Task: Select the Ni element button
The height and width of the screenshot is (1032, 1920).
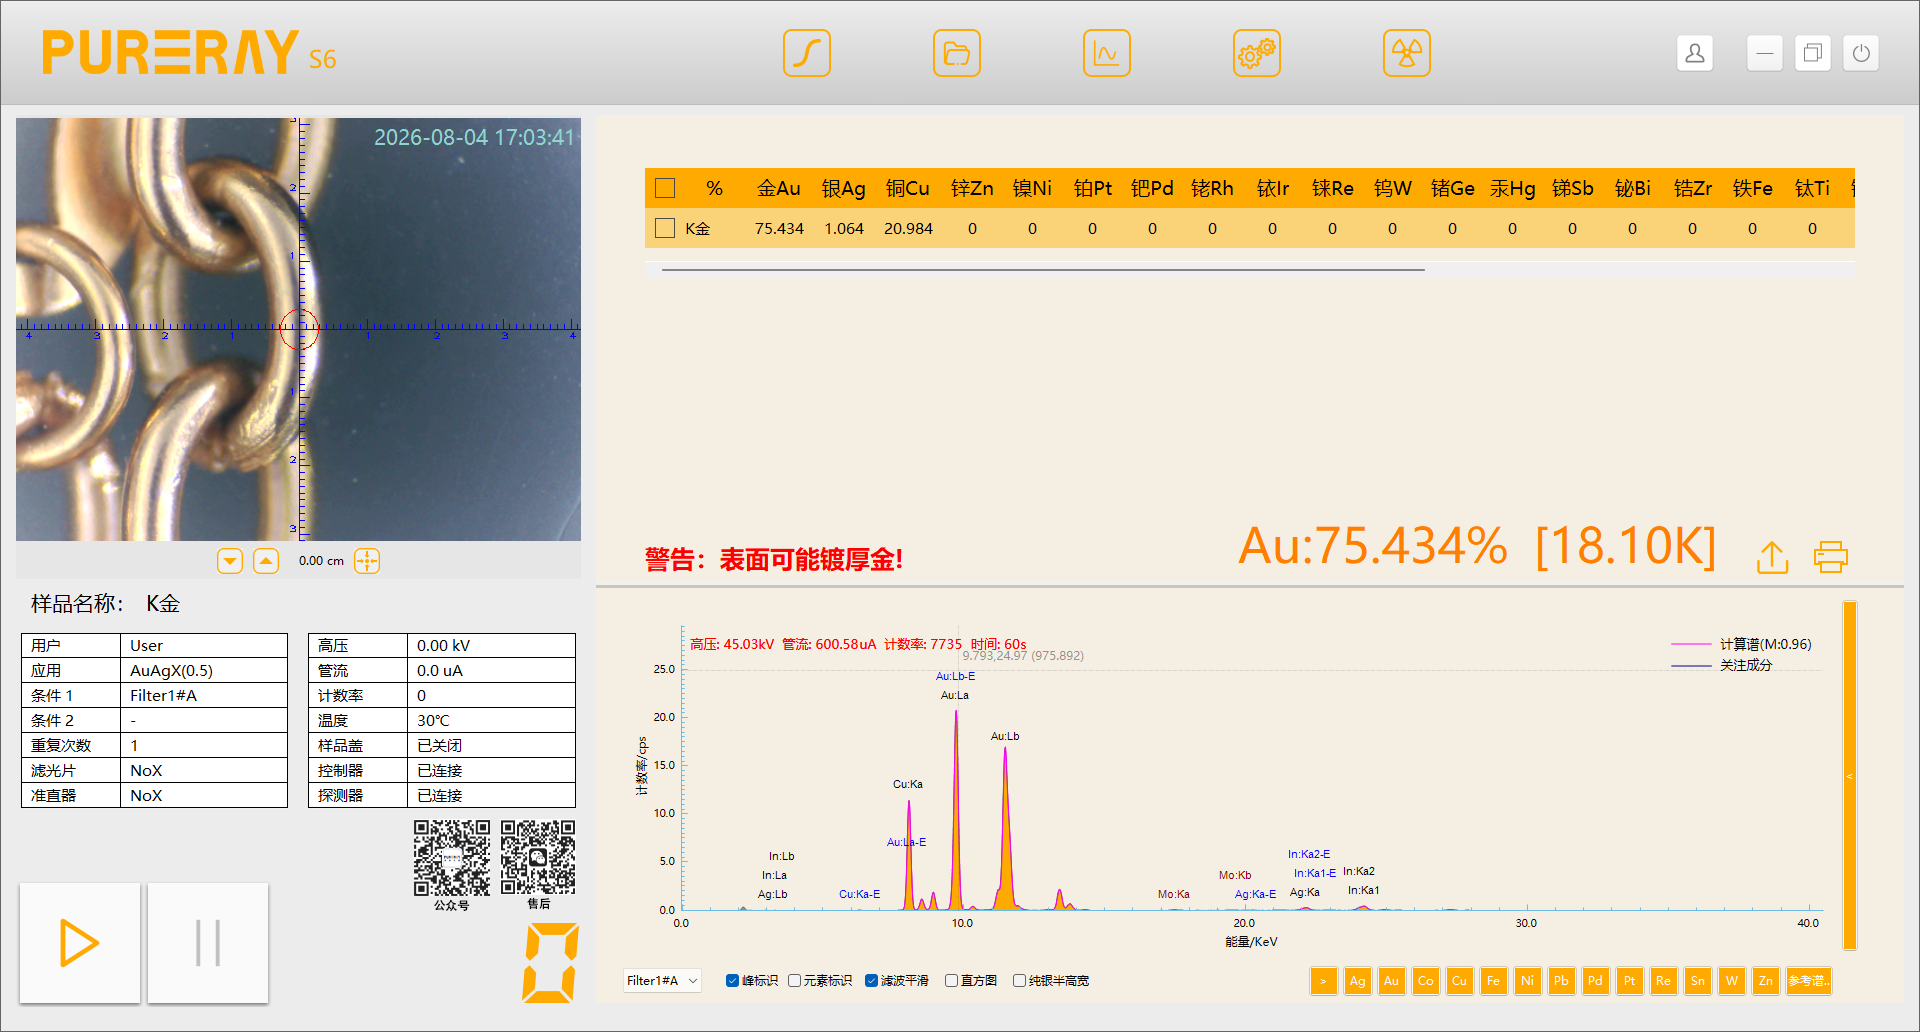Action: pyautogui.click(x=1527, y=981)
